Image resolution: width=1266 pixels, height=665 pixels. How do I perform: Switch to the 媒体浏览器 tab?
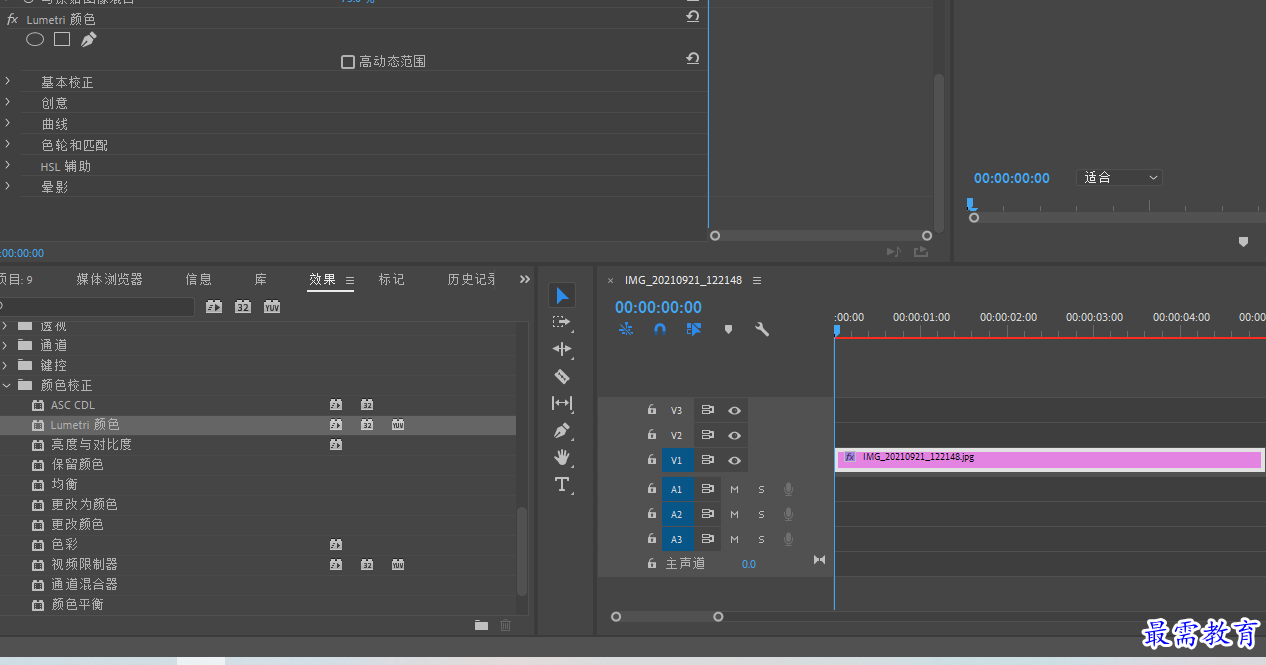coord(109,279)
